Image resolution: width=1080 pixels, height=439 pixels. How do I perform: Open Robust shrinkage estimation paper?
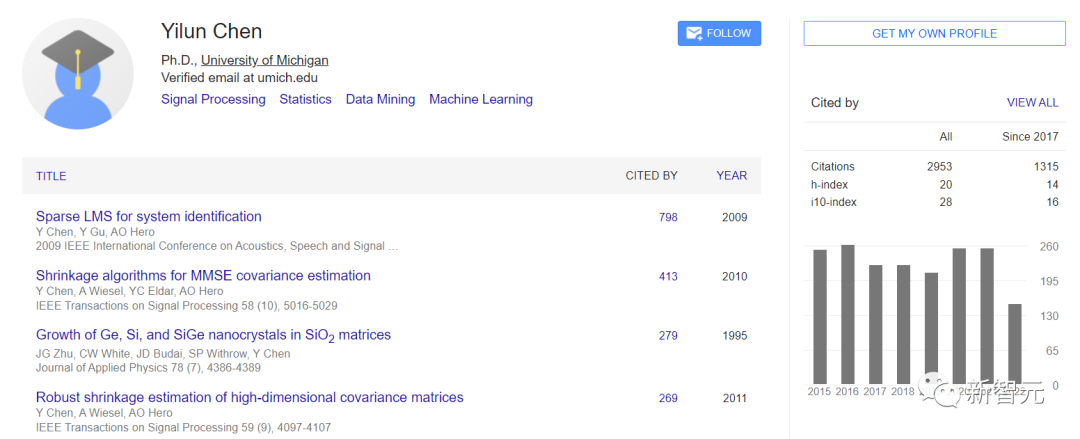pyautogui.click(x=250, y=397)
